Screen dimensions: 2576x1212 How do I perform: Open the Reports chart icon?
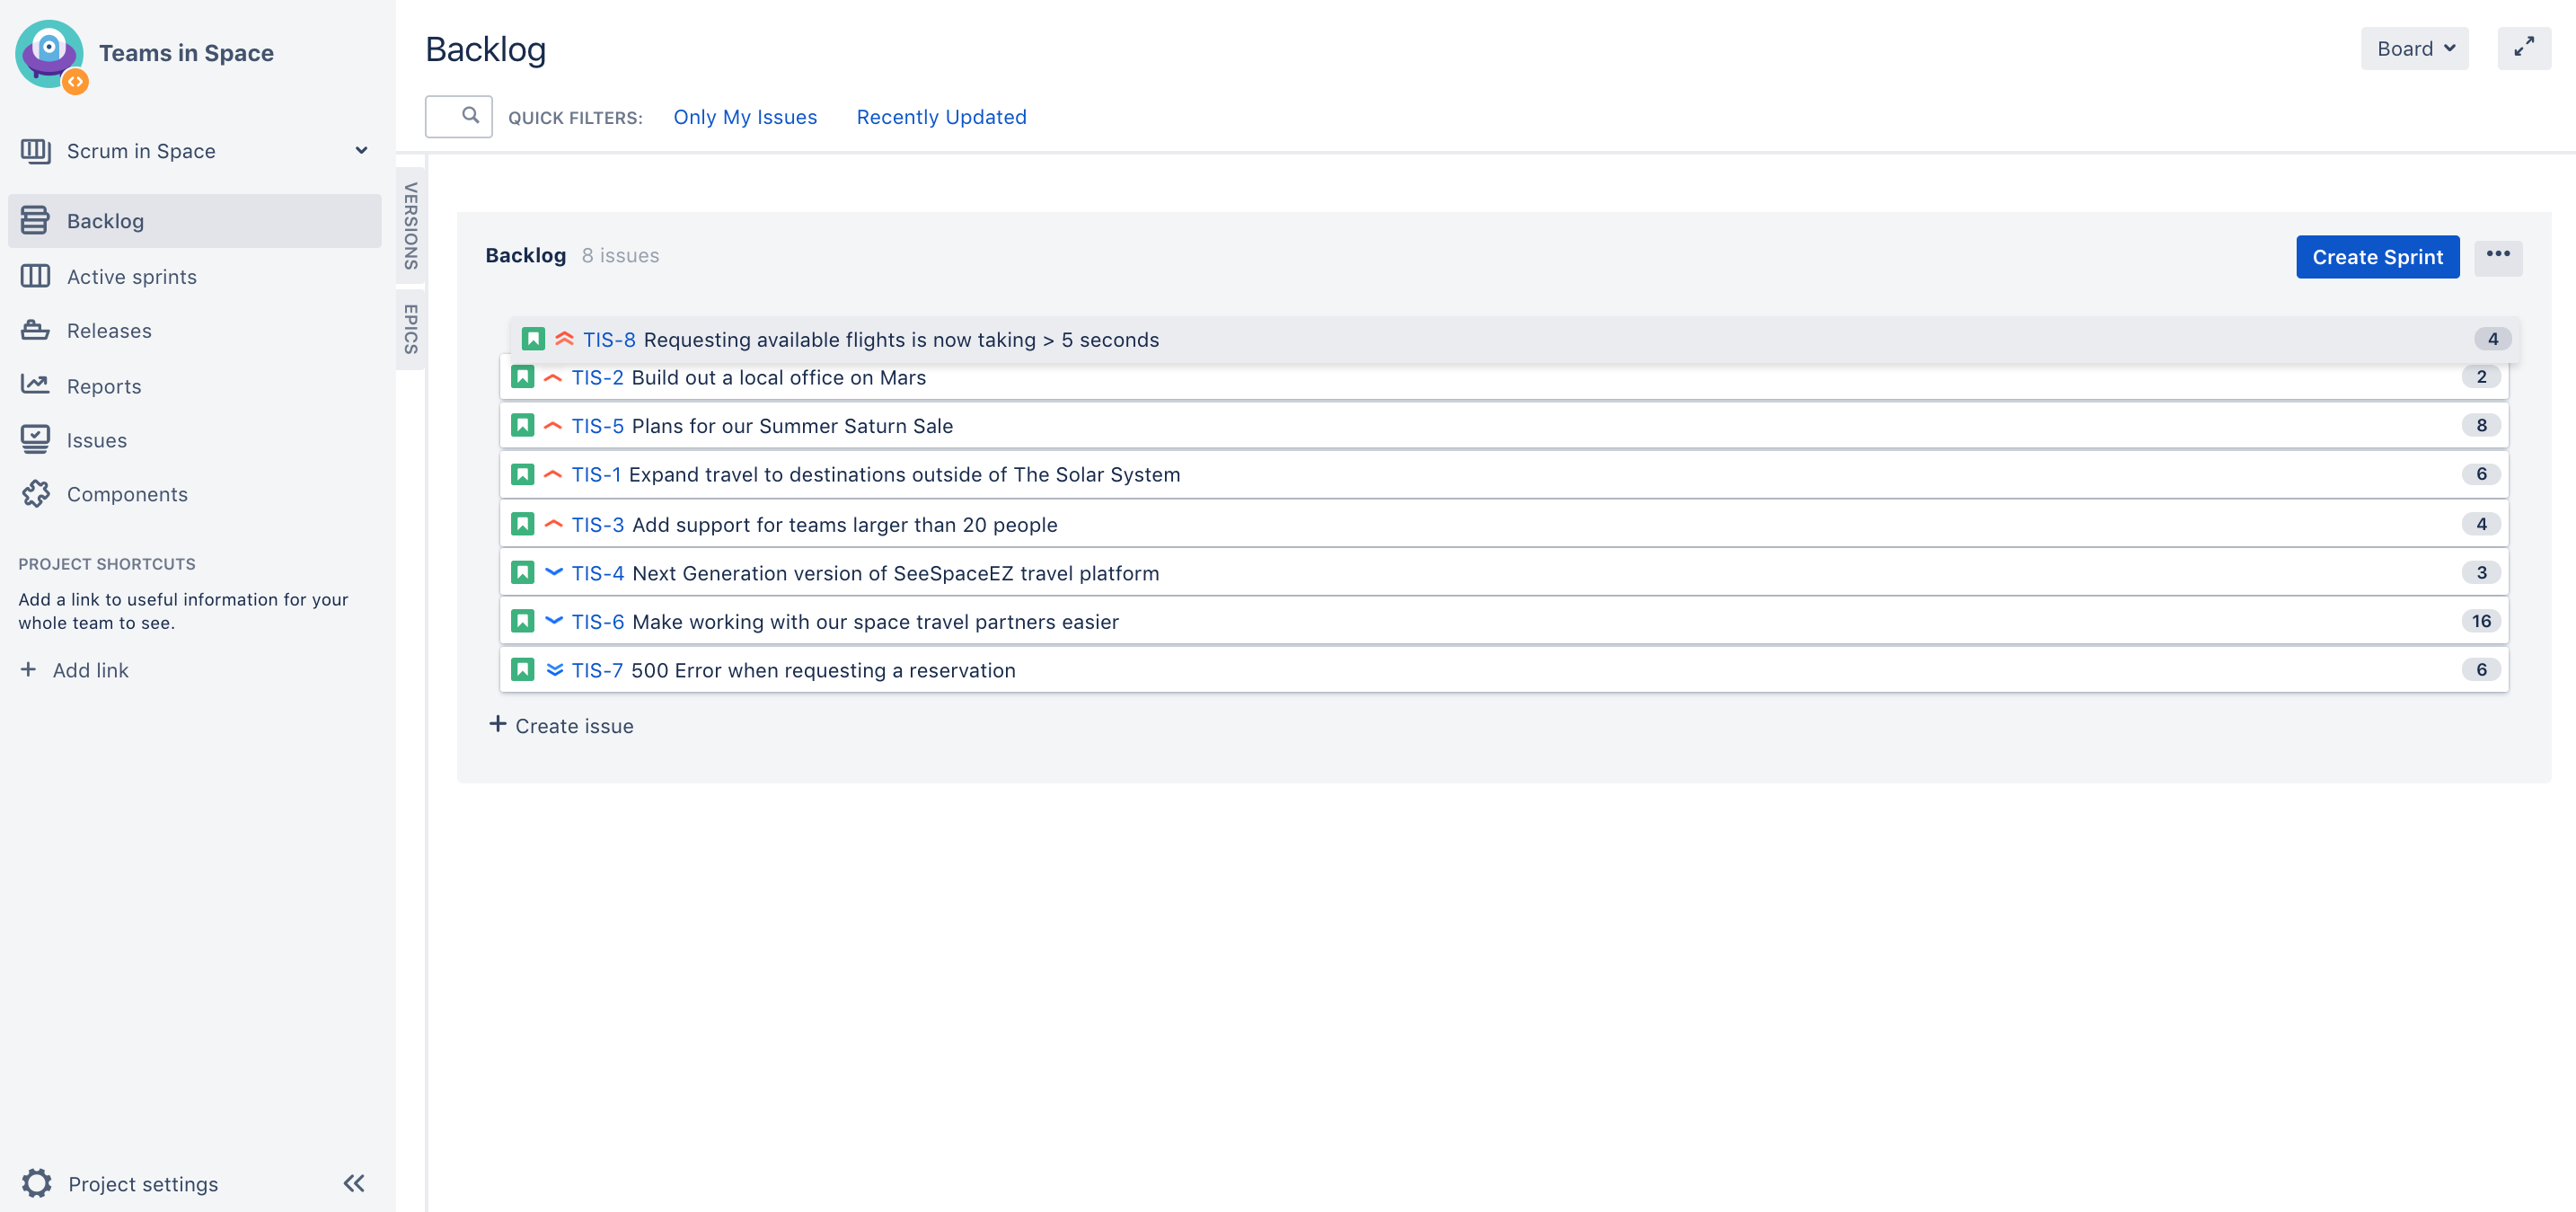tap(35, 385)
